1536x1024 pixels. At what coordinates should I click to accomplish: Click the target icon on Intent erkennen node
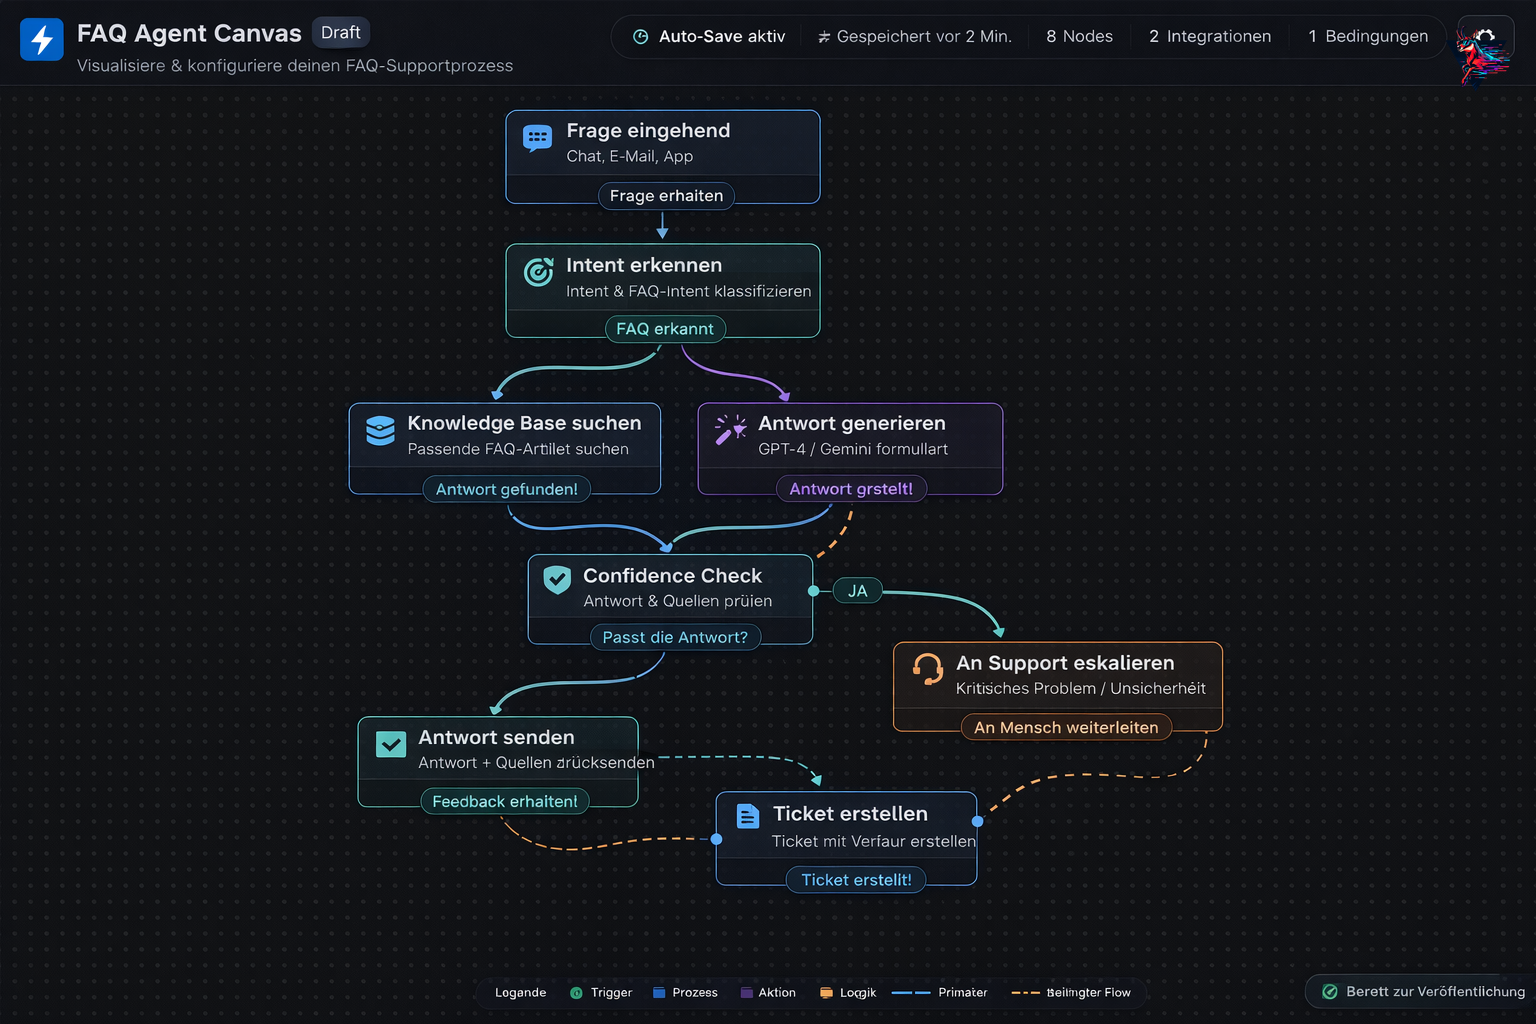pos(538,272)
